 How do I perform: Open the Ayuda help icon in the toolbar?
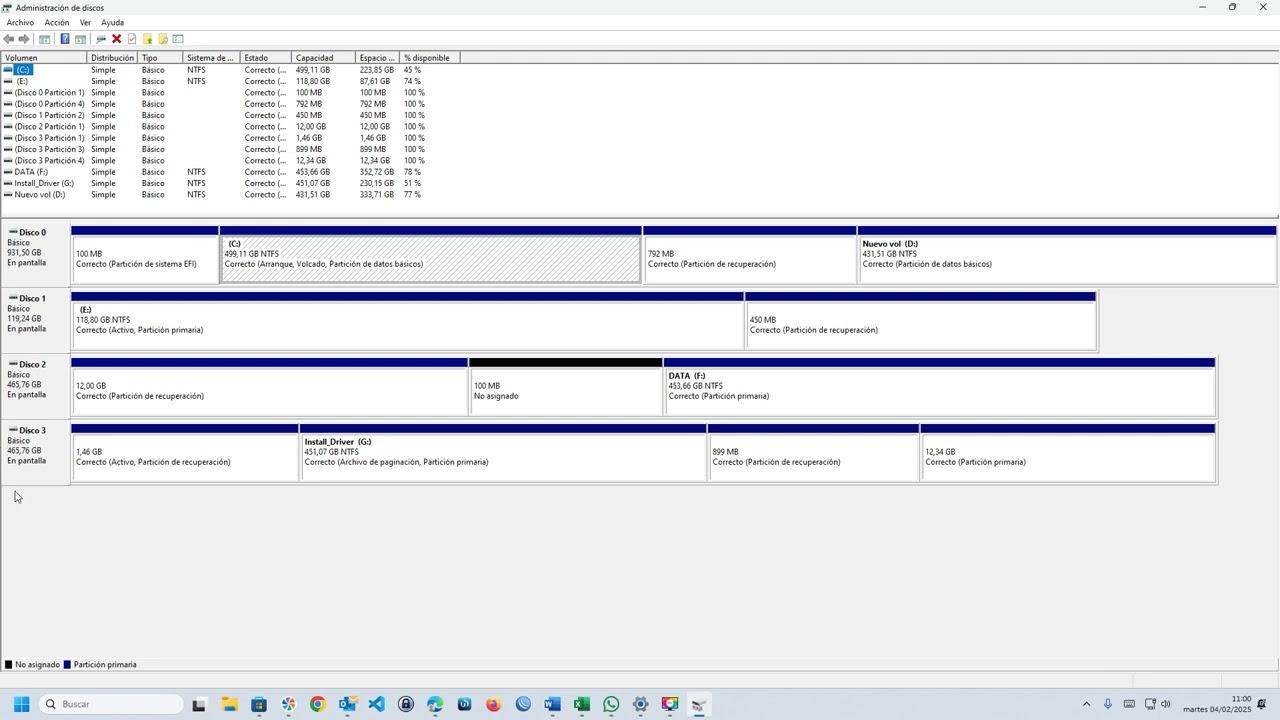(x=65, y=38)
